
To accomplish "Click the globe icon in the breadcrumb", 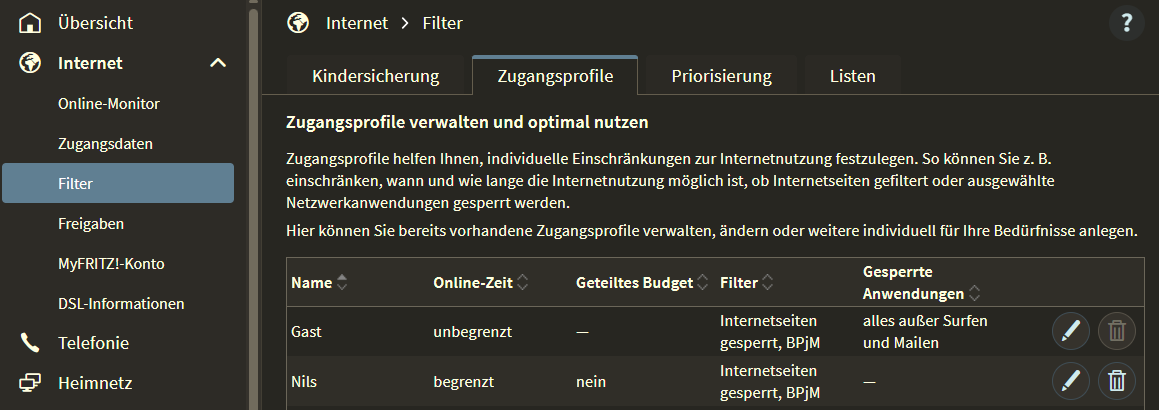I will click(298, 23).
